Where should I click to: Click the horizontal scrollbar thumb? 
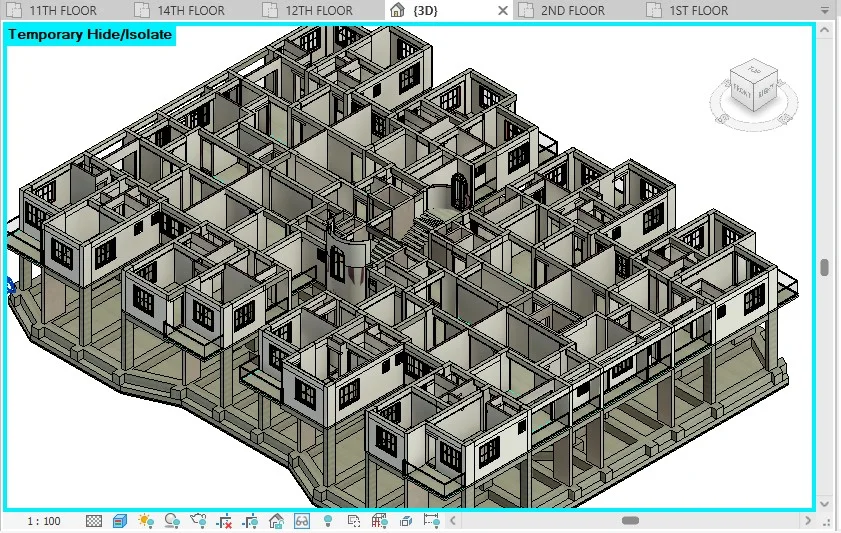pos(630,520)
